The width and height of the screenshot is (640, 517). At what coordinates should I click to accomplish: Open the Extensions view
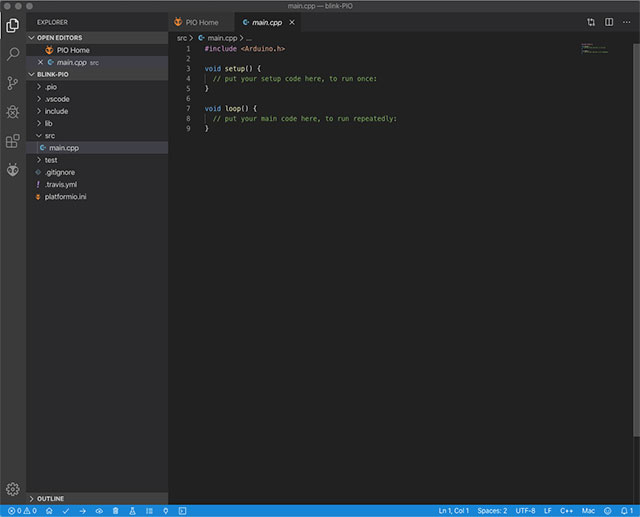click(13, 141)
